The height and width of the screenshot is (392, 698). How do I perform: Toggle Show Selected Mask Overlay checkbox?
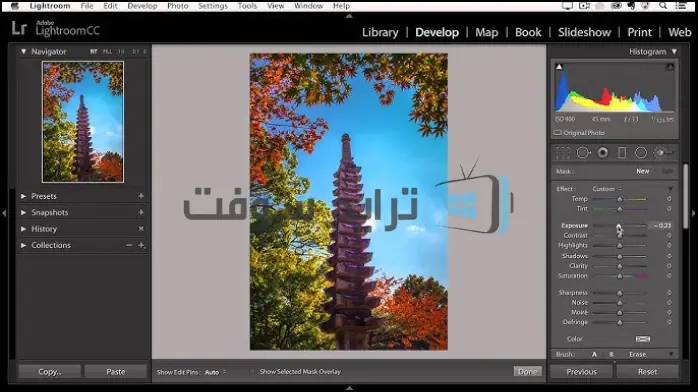(252, 372)
